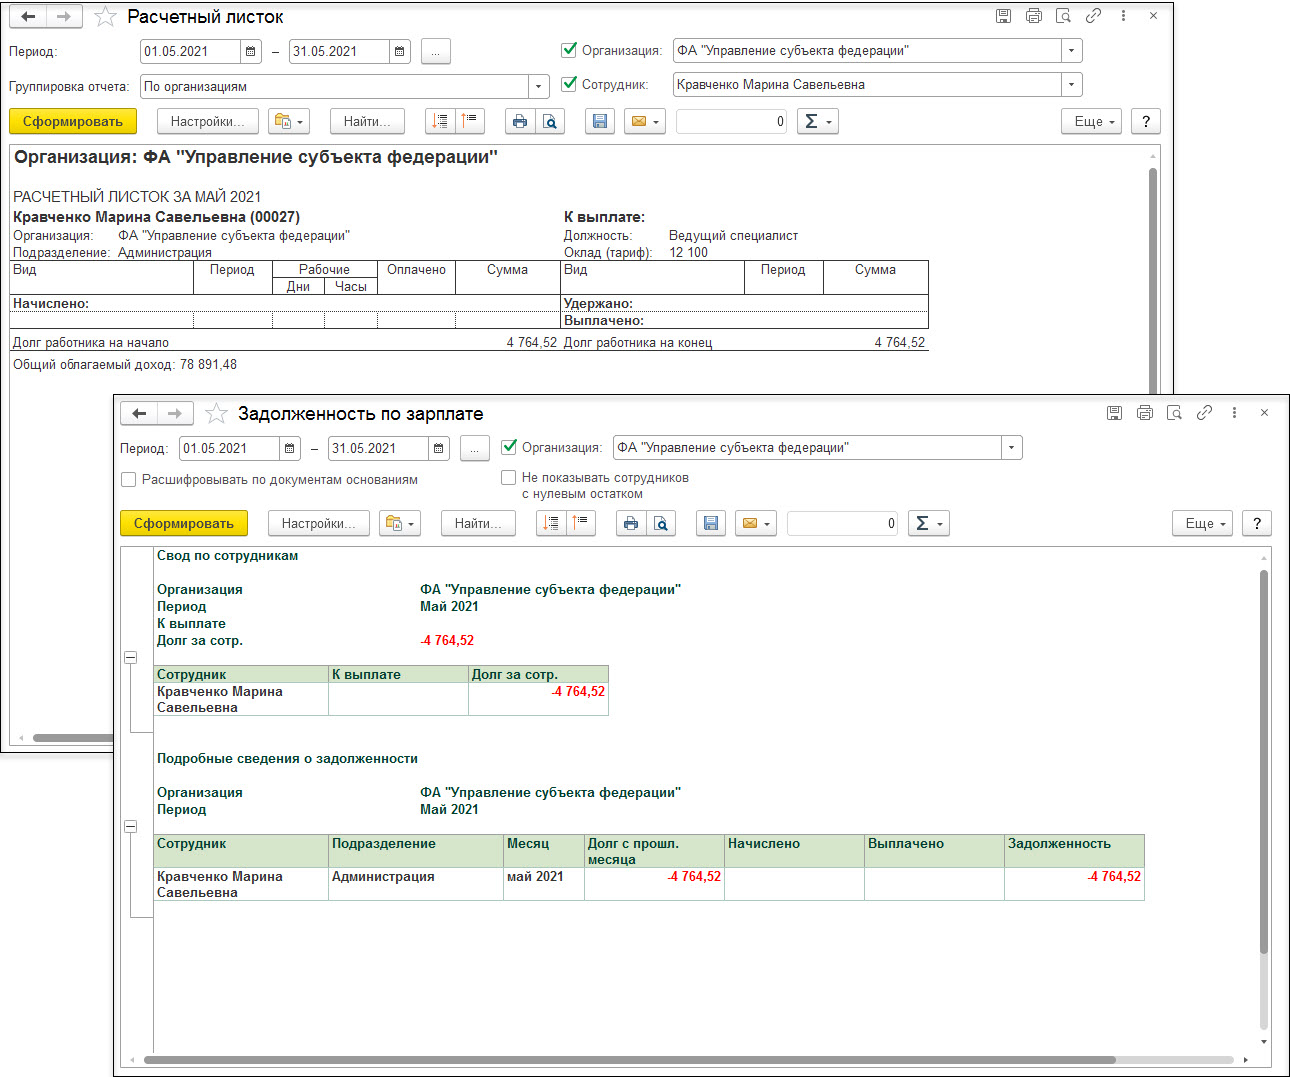
Task: Open calendar for start date 01.05.2021 in Расчетный листок
Action: [251, 51]
